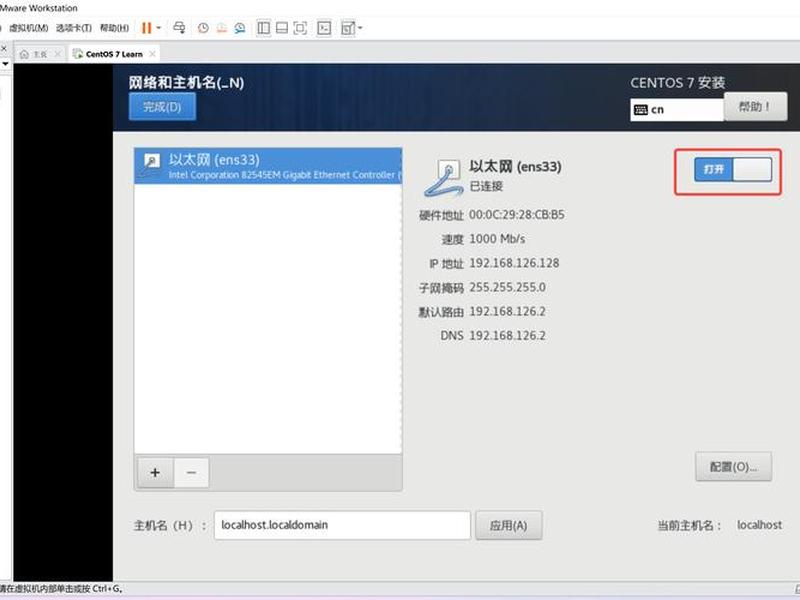Open the 虚拟机(M) menu

pos(29,28)
